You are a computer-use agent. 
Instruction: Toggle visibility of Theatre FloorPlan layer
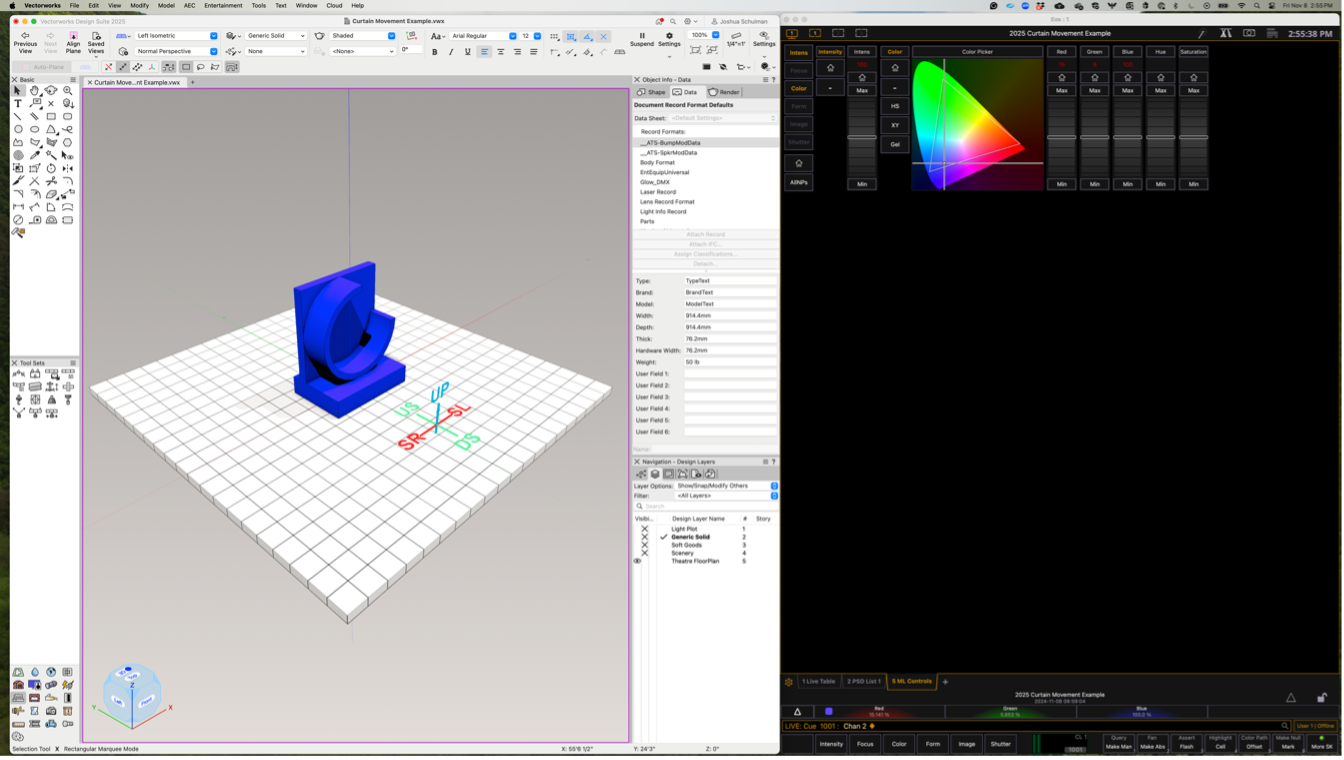tap(638, 561)
